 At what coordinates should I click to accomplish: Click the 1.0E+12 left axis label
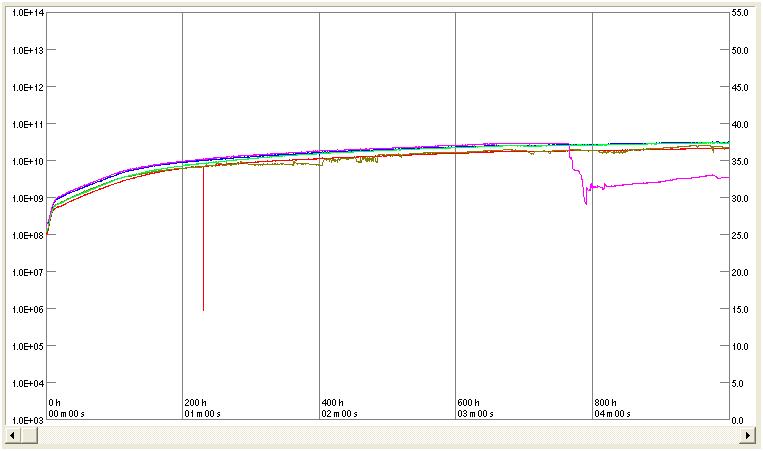click(28, 87)
